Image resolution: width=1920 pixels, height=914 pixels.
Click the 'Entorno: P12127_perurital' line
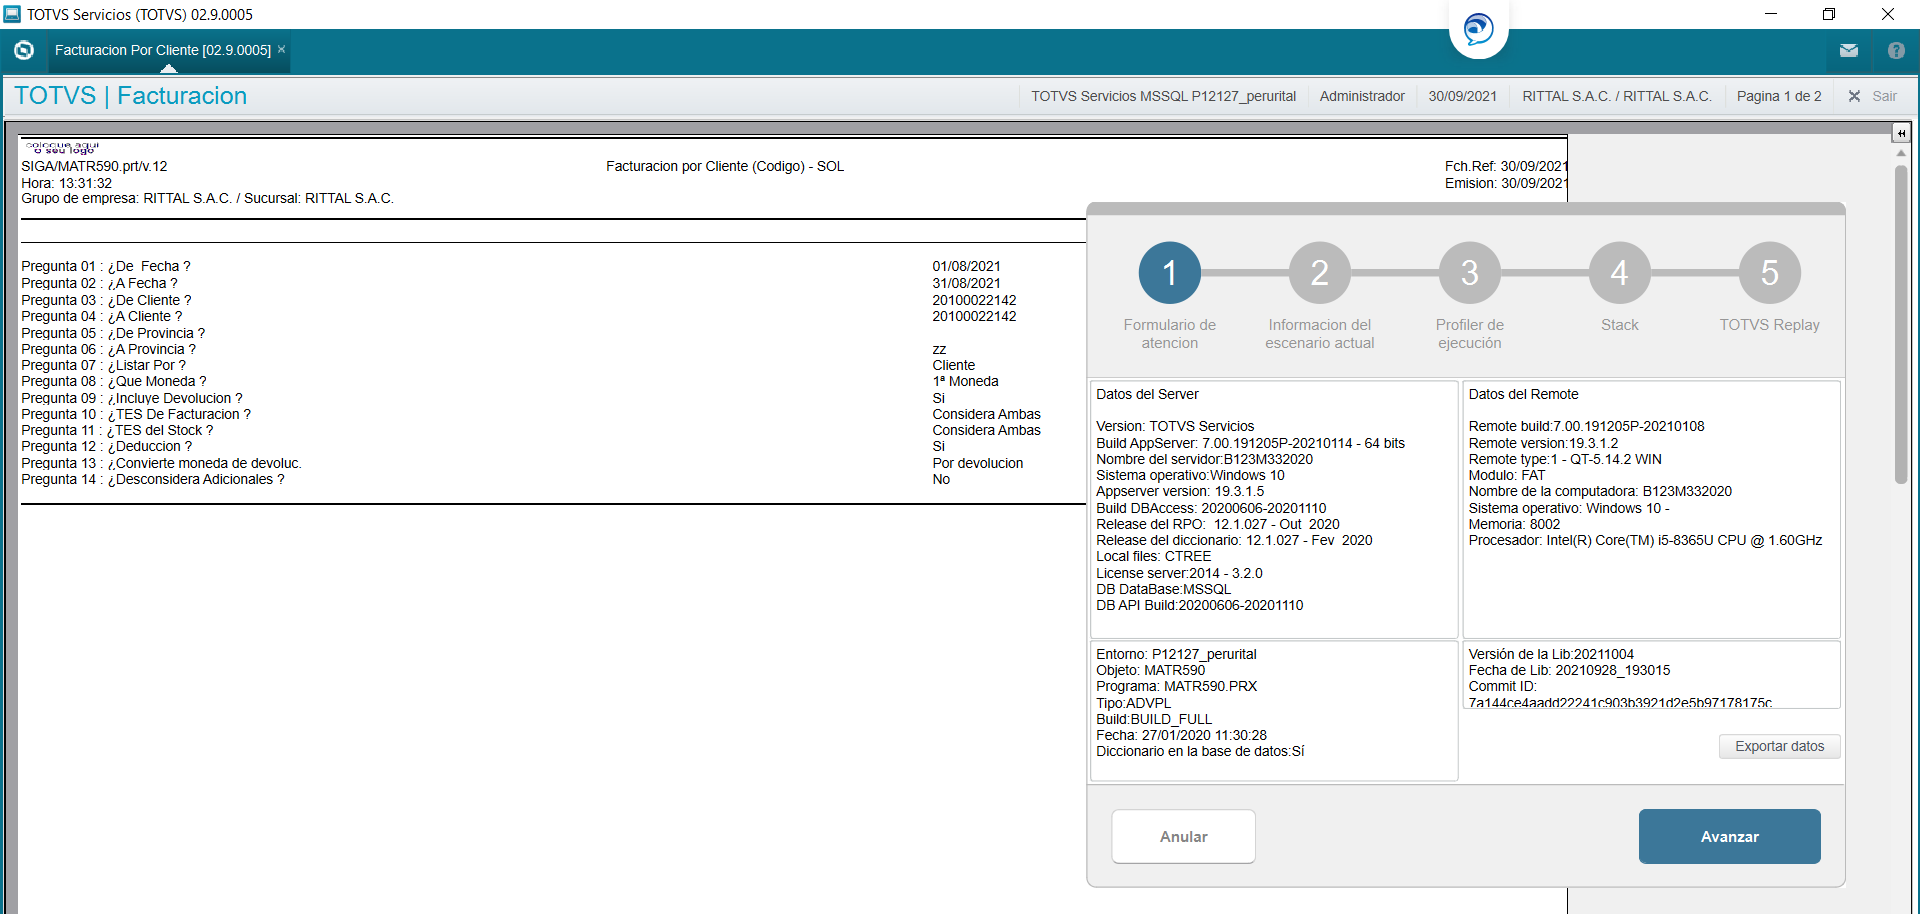coord(1176,654)
